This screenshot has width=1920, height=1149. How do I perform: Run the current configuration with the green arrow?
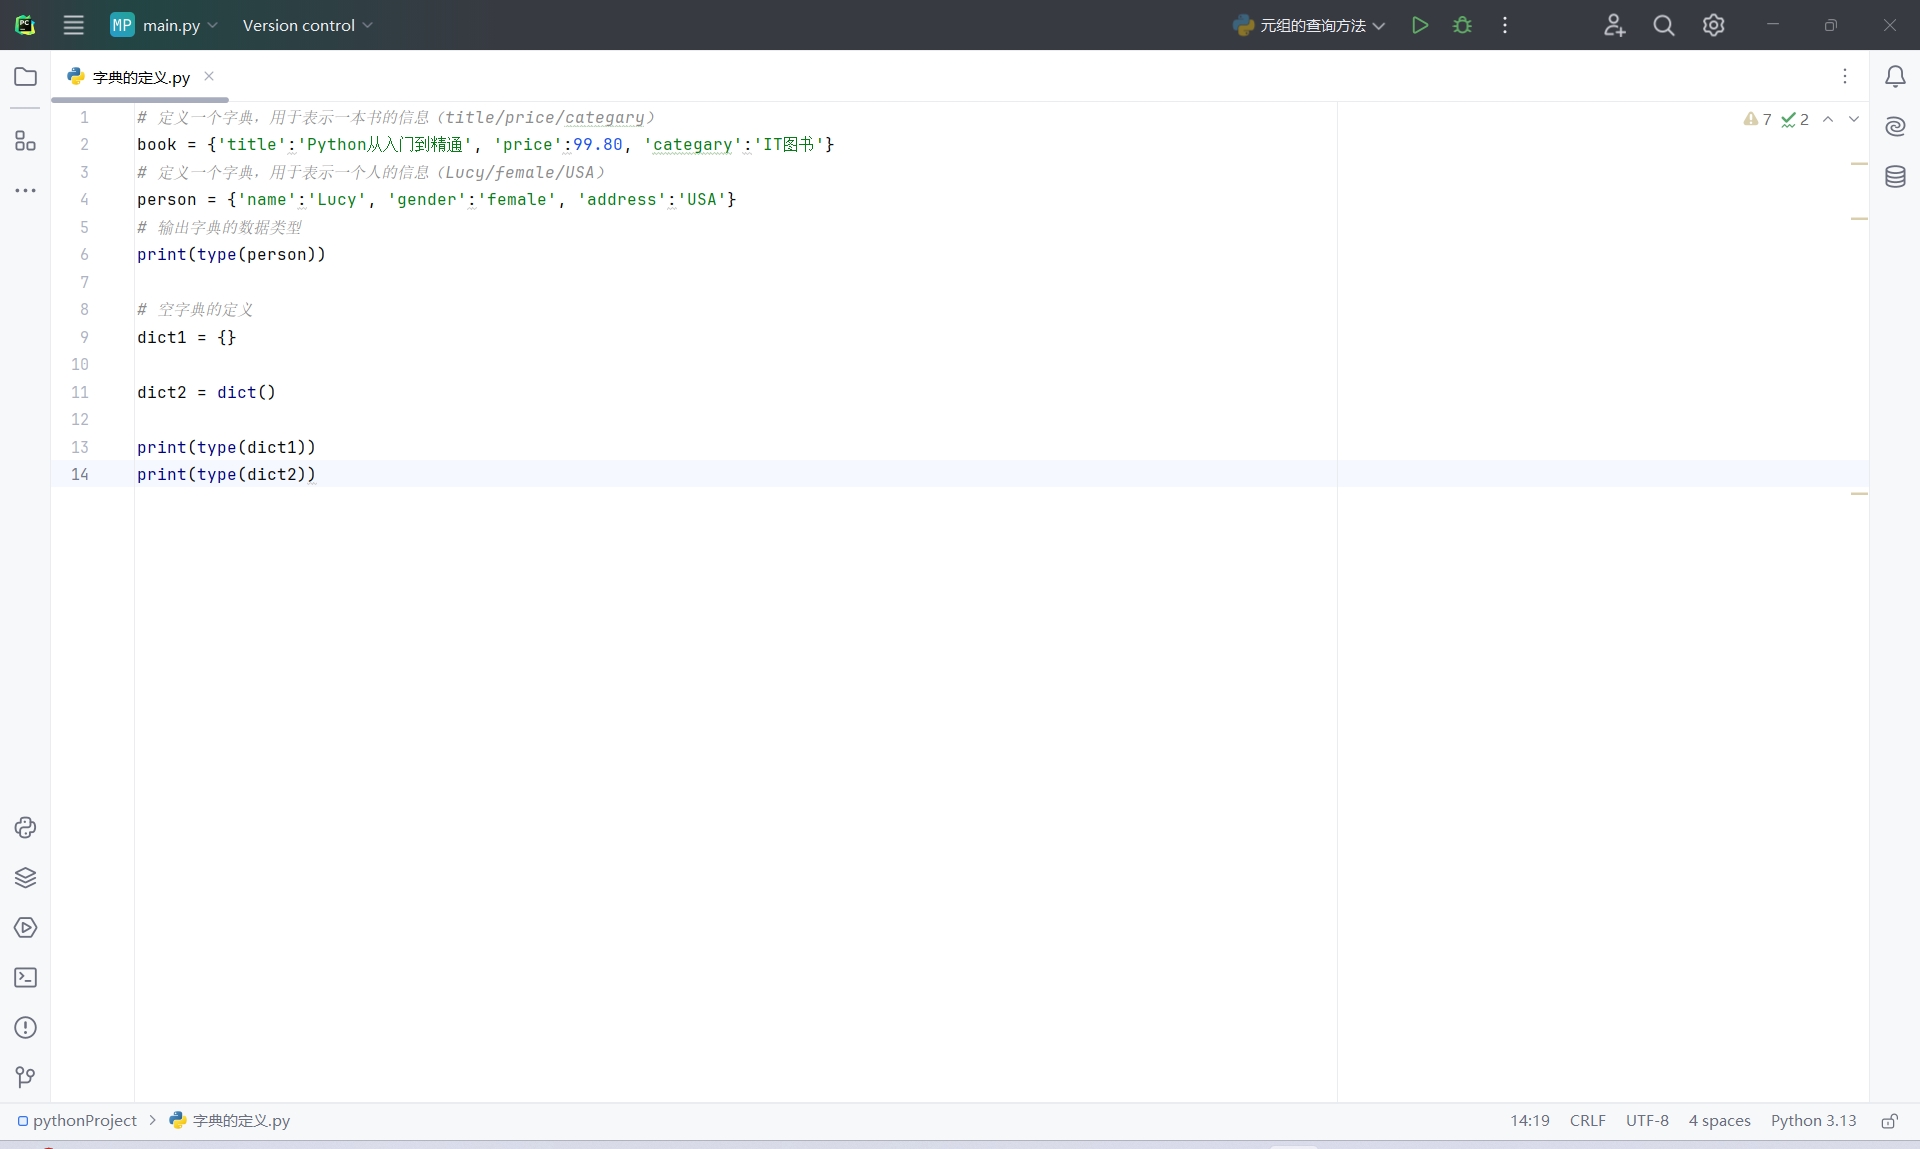pyautogui.click(x=1419, y=25)
